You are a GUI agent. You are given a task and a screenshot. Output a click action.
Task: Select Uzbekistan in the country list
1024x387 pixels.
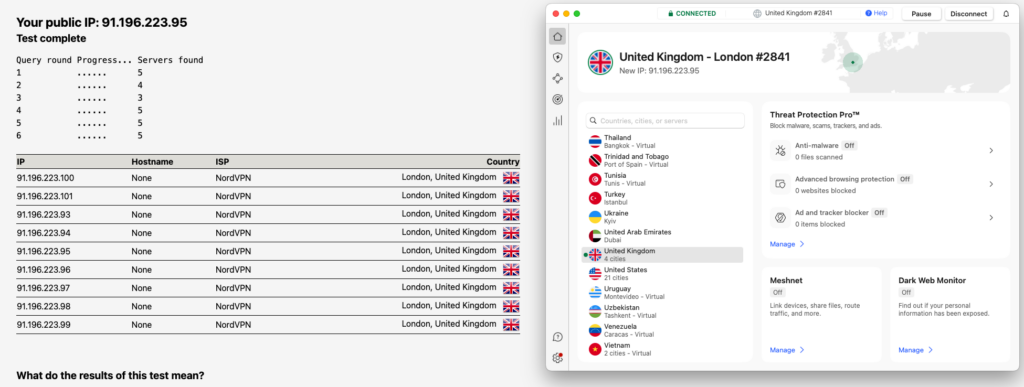[662, 311]
